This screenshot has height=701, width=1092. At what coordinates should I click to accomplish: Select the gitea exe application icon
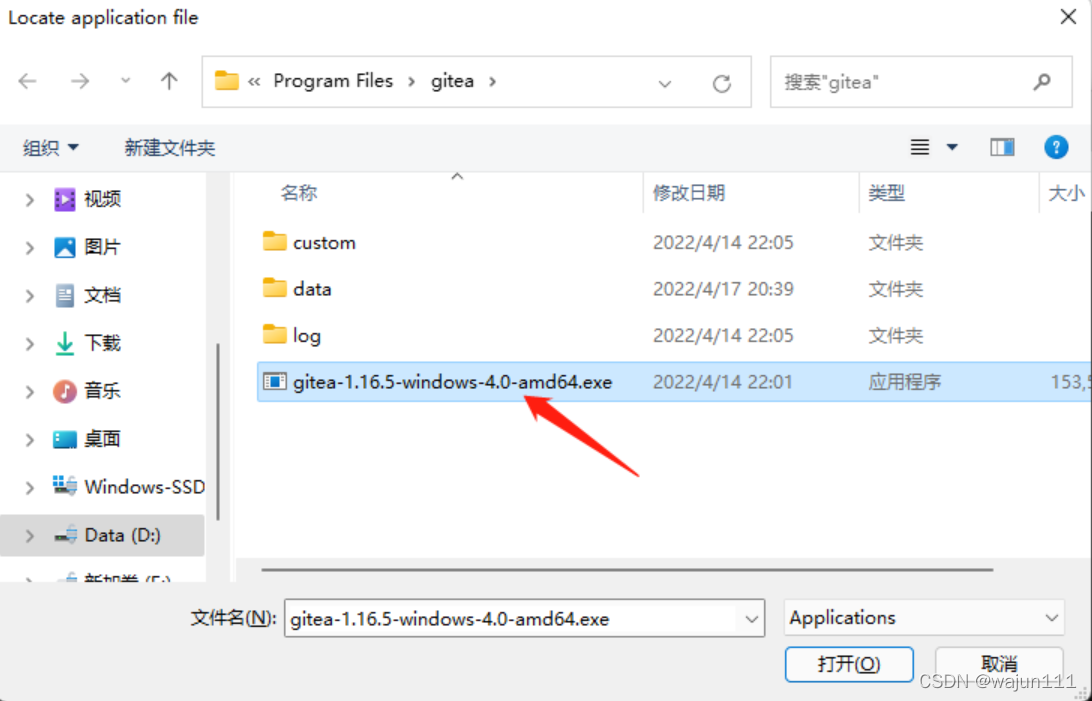tap(274, 381)
